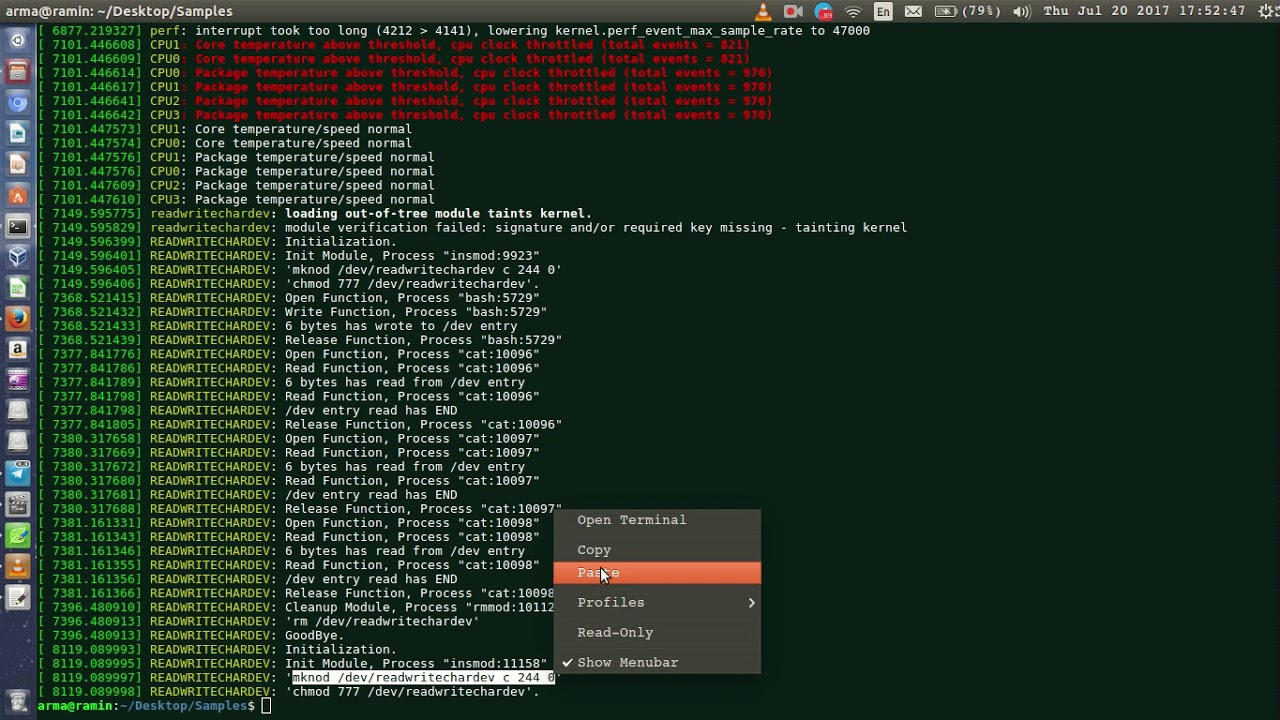Launch the orange VLC cone dock icon
The image size is (1280, 720).
pyautogui.click(x=17, y=566)
